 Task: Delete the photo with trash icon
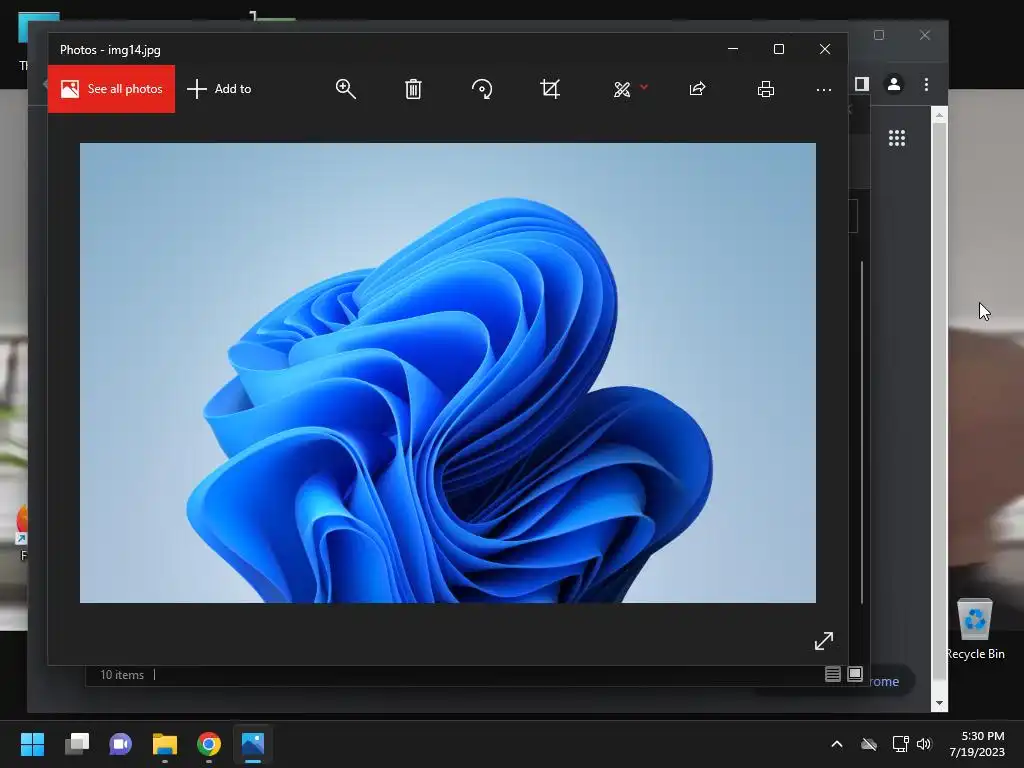click(x=413, y=89)
